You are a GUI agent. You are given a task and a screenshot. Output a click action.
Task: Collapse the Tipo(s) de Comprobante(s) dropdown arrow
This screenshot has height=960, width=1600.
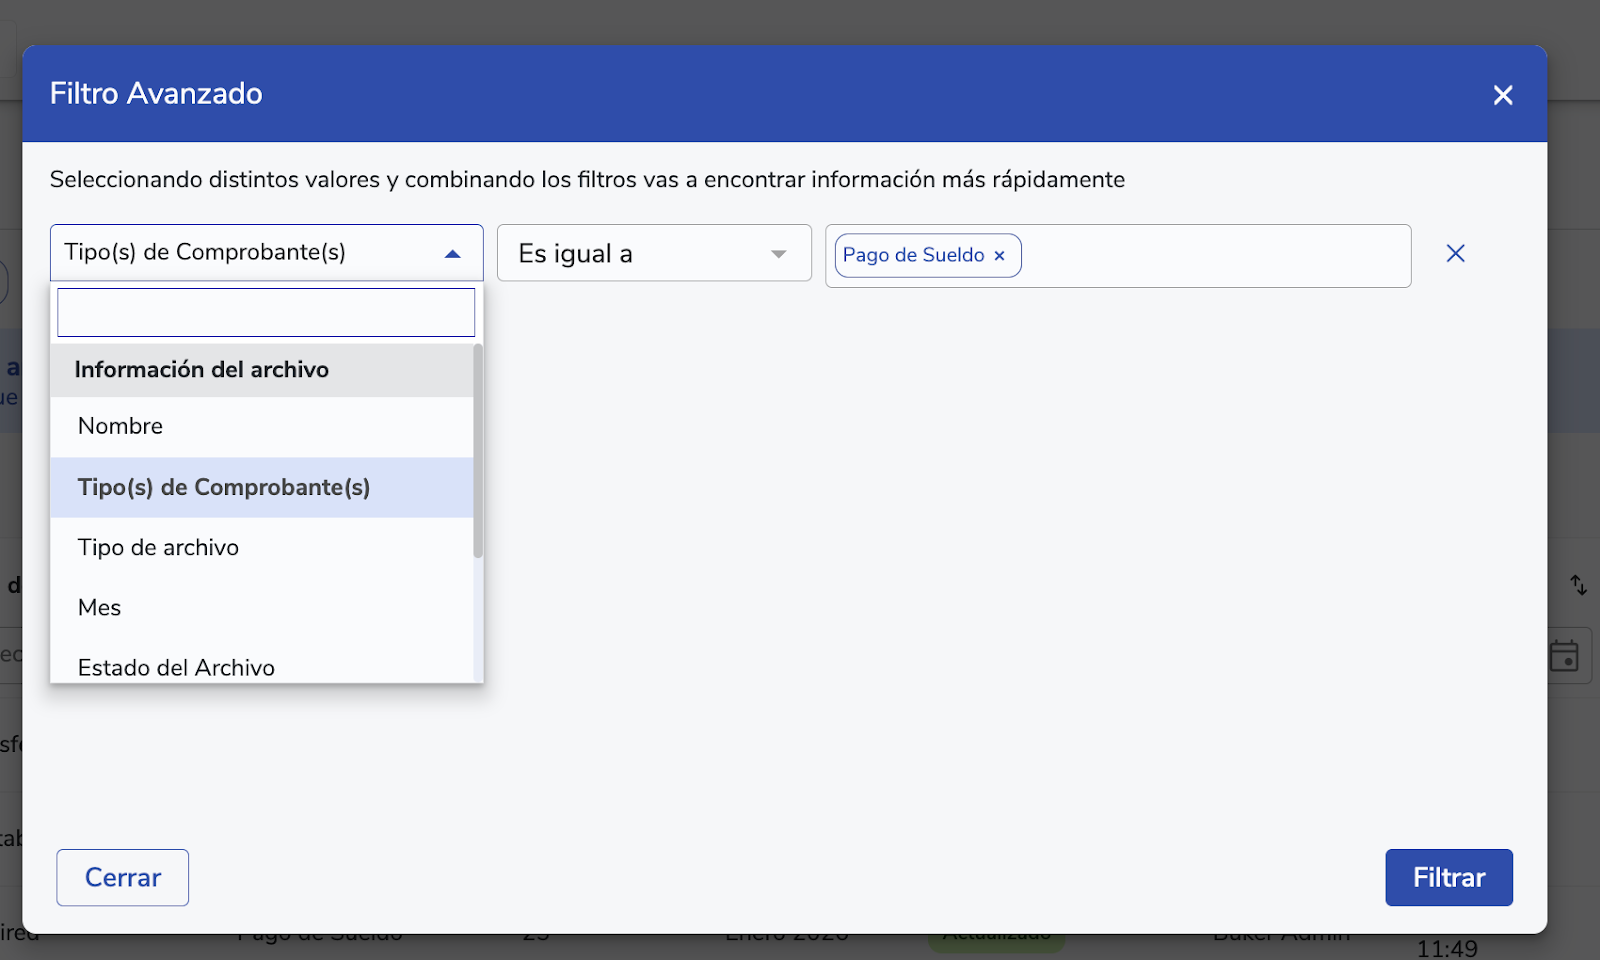pos(453,254)
